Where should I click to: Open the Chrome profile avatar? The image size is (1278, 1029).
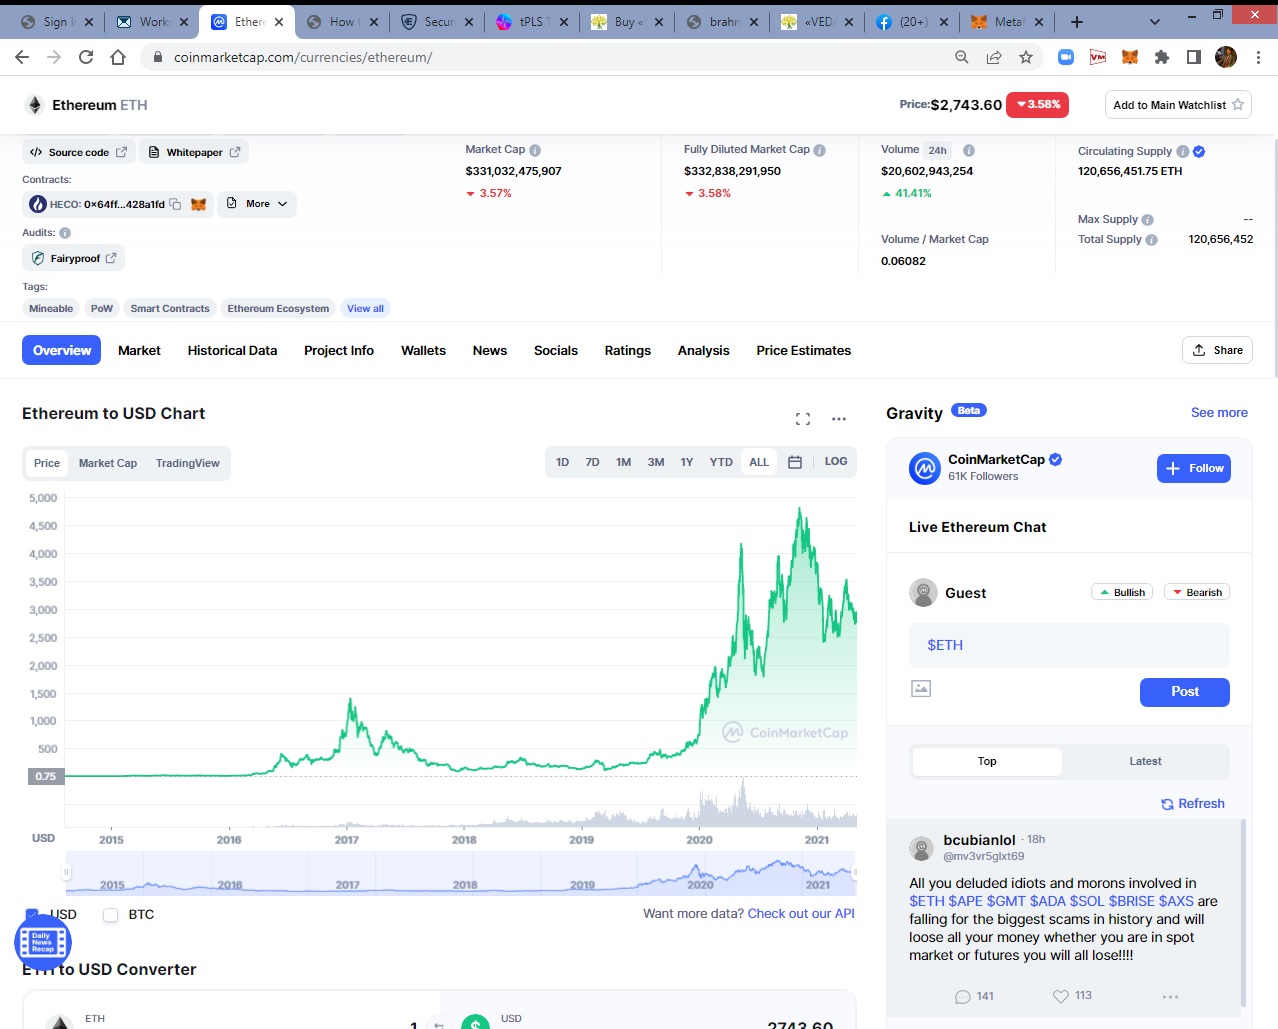pyautogui.click(x=1226, y=57)
